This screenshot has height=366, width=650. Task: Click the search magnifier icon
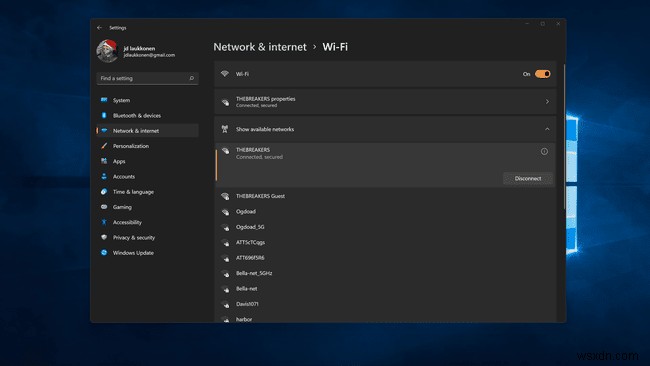[192, 78]
